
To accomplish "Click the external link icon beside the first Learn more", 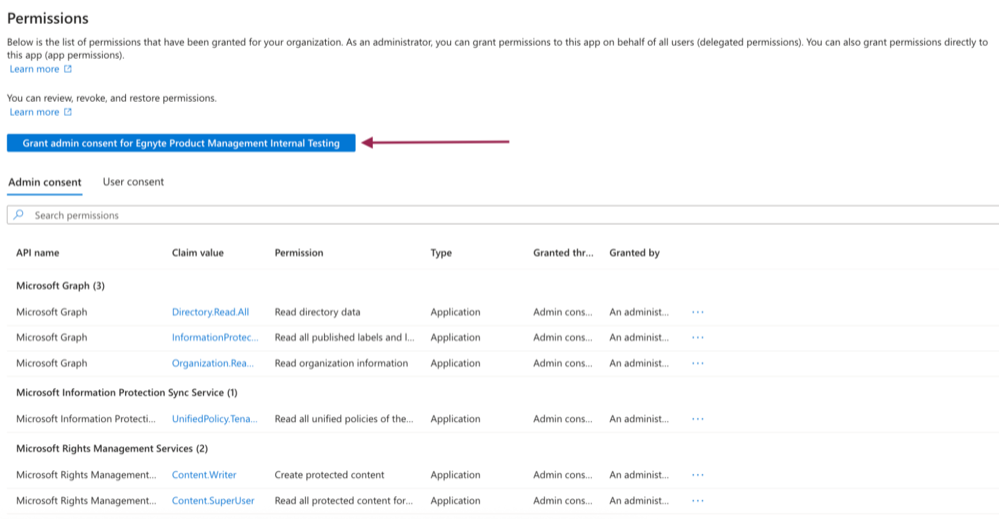I will [x=68, y=69].
